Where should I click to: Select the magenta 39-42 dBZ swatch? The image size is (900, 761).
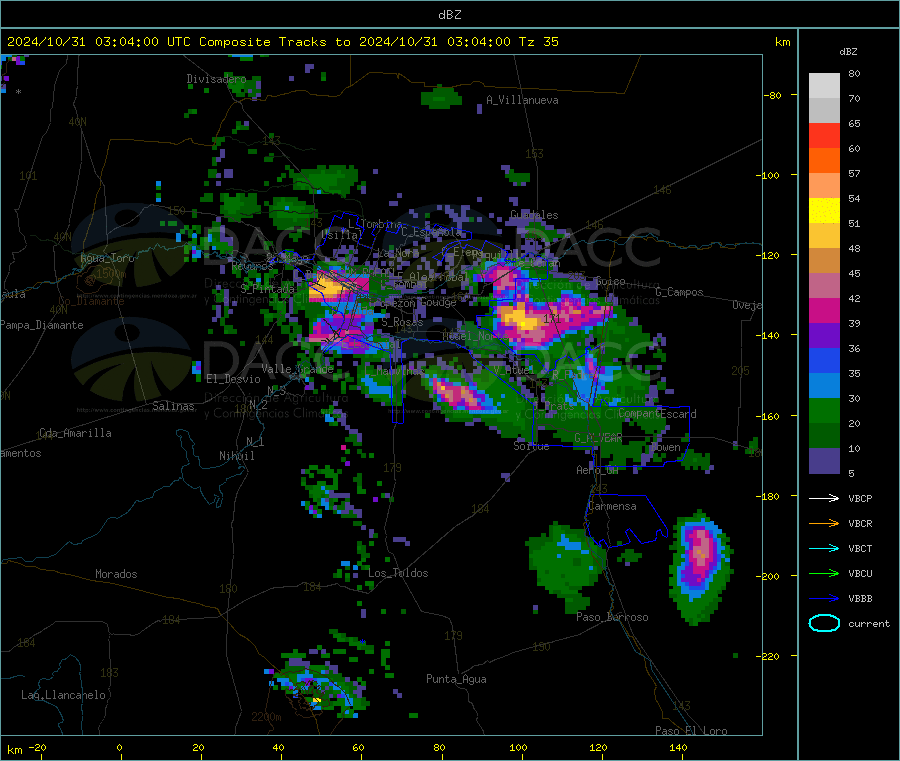(824, 310)
